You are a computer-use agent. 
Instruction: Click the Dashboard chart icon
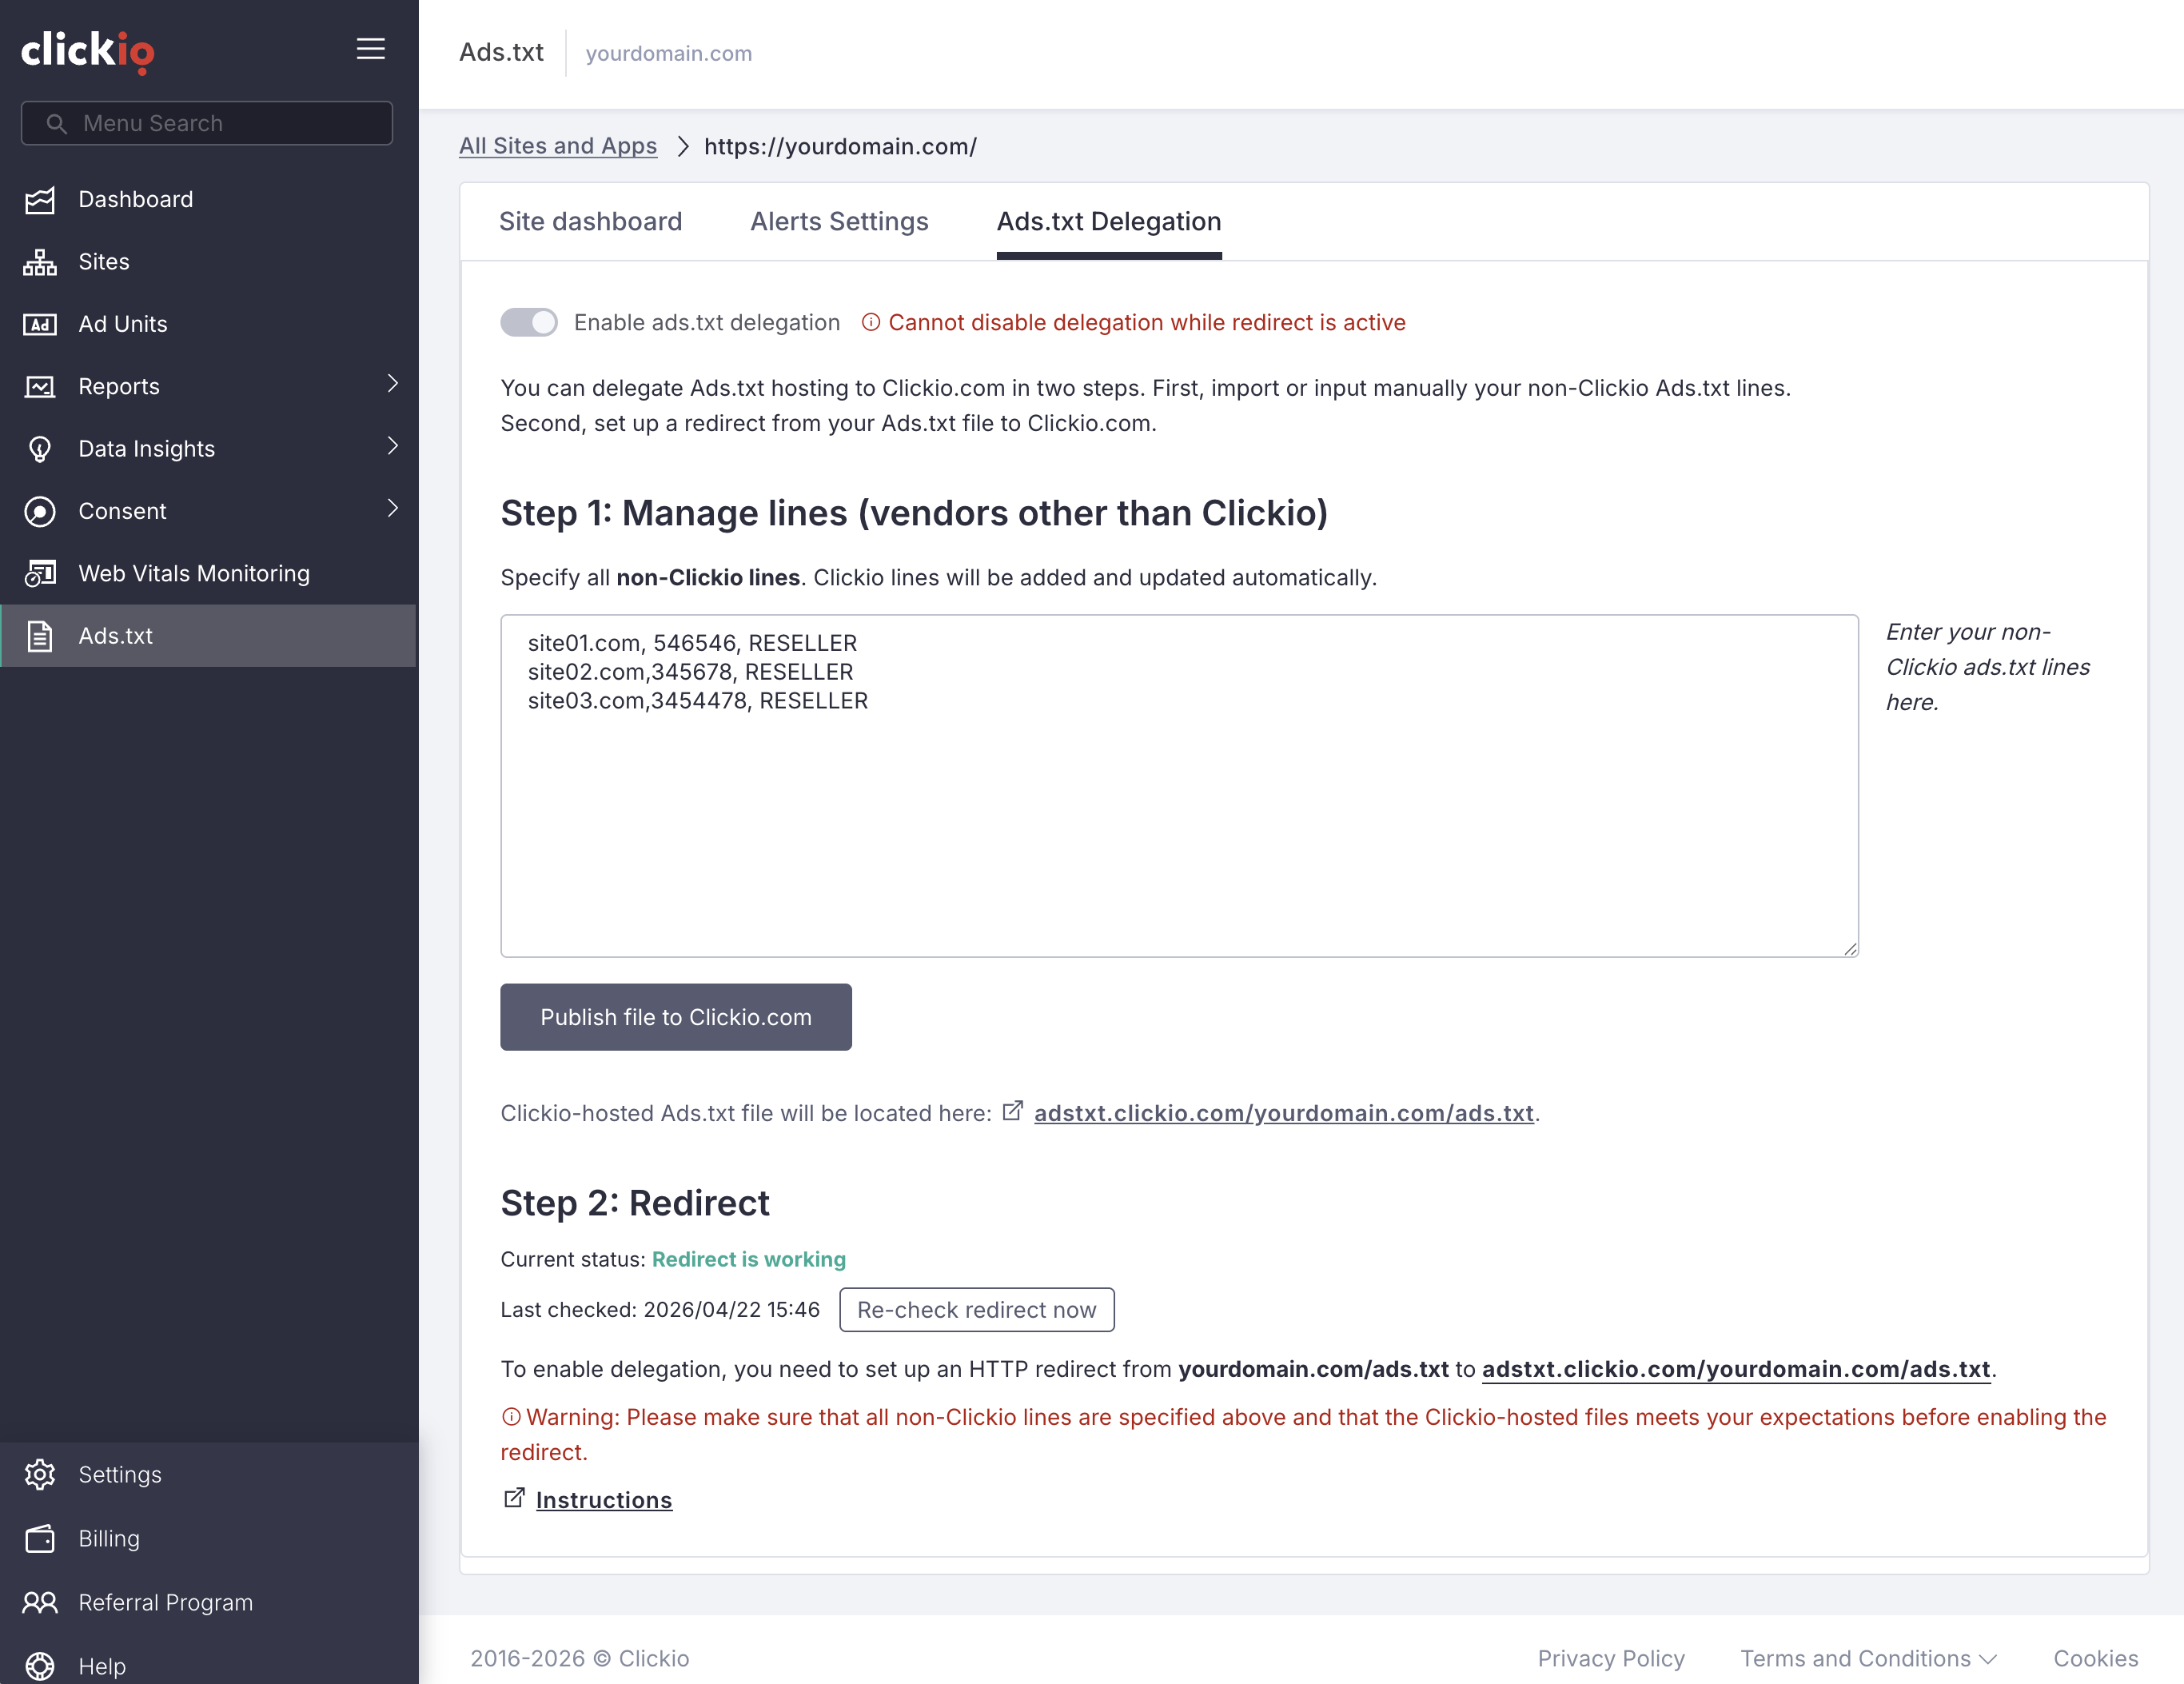pos(40,200)
